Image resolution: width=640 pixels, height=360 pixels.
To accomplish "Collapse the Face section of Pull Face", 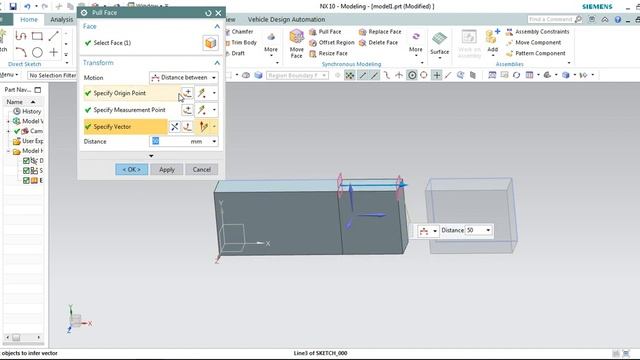I will tap(217, 27).
